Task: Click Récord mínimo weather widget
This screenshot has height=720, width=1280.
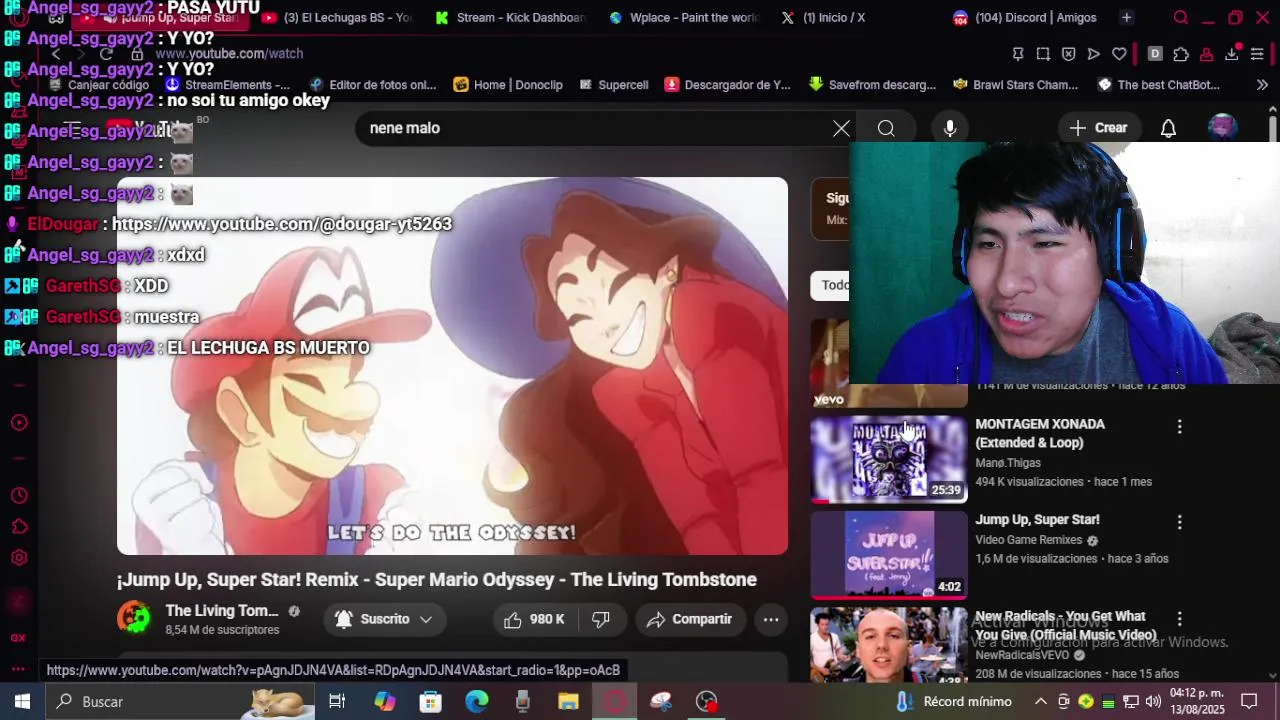Action: pyautogui.click(x=955, y=702)
